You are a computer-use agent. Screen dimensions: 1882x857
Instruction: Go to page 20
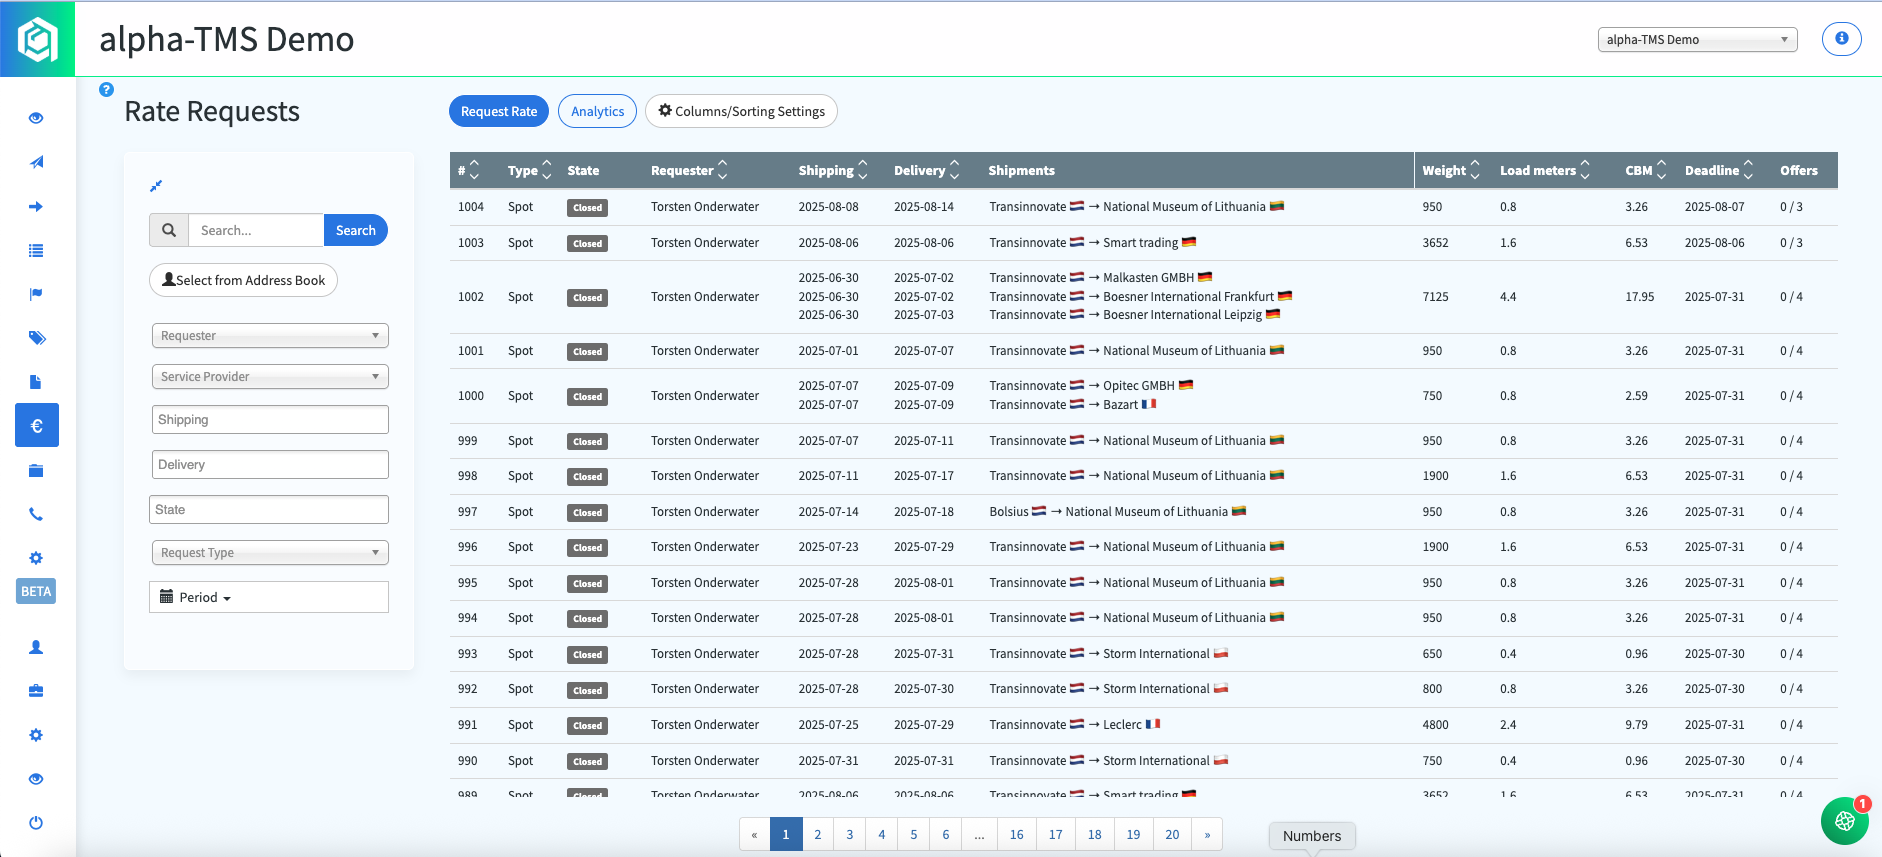pyautogui.click(x=1172, y=834)
